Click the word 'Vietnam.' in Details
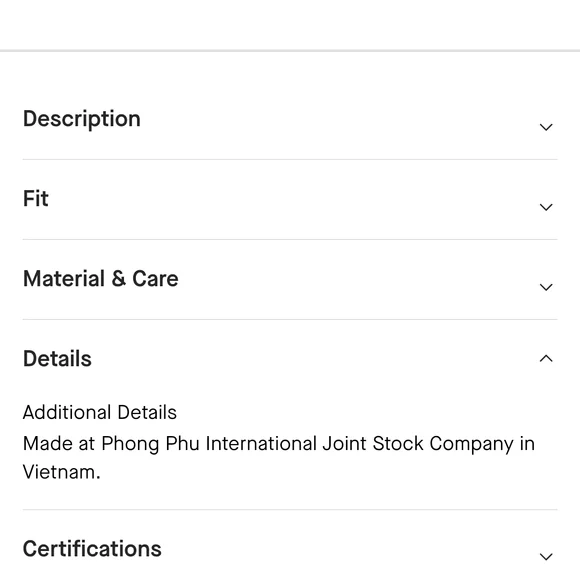This screenshot has width=580, height=580. [x=61, y=472]
